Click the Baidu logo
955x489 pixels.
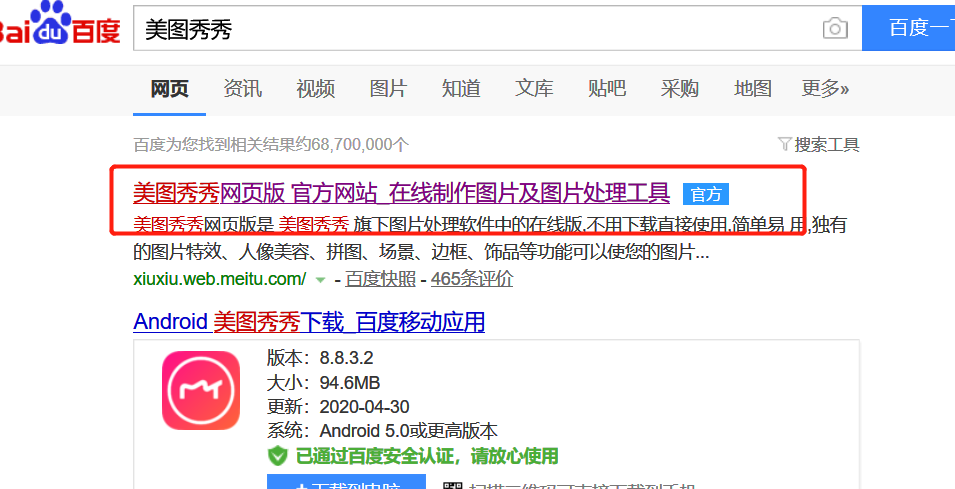click(x=60, y=23)
